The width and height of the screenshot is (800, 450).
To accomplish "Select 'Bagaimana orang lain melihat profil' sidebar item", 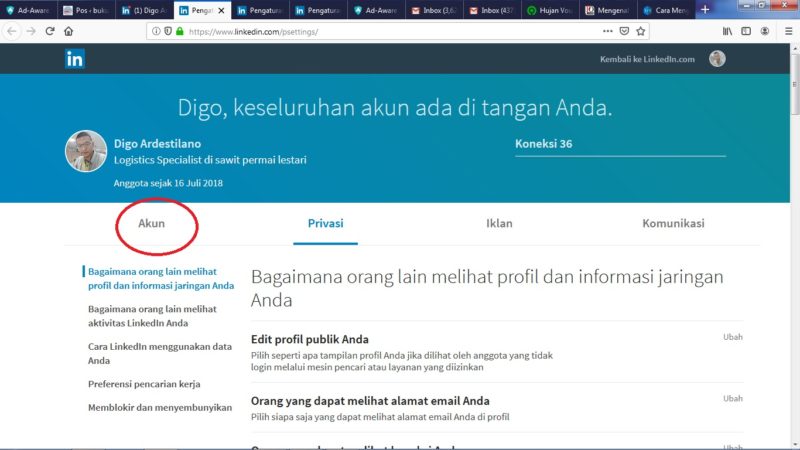I will (x=161, y=279).
